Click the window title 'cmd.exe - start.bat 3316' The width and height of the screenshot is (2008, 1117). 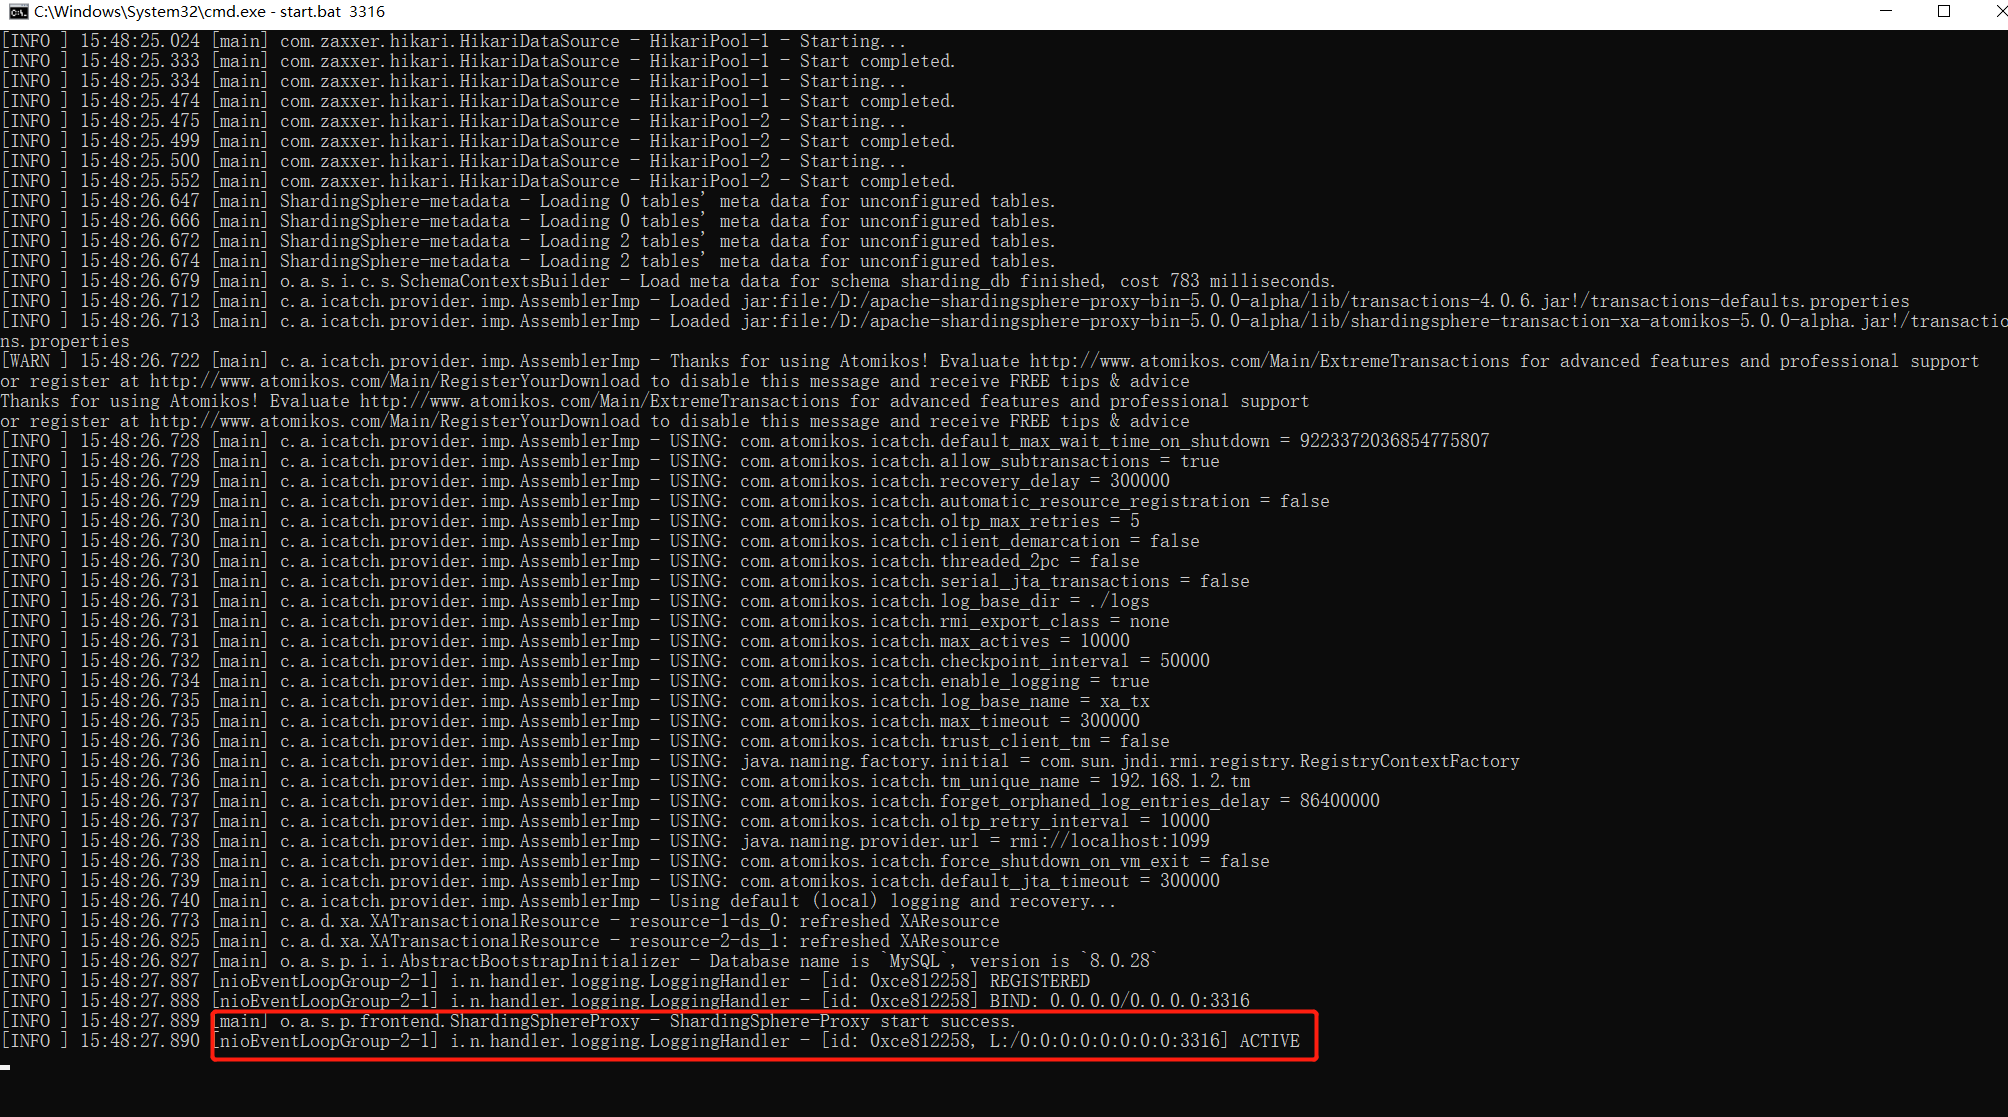click(209, 12)
